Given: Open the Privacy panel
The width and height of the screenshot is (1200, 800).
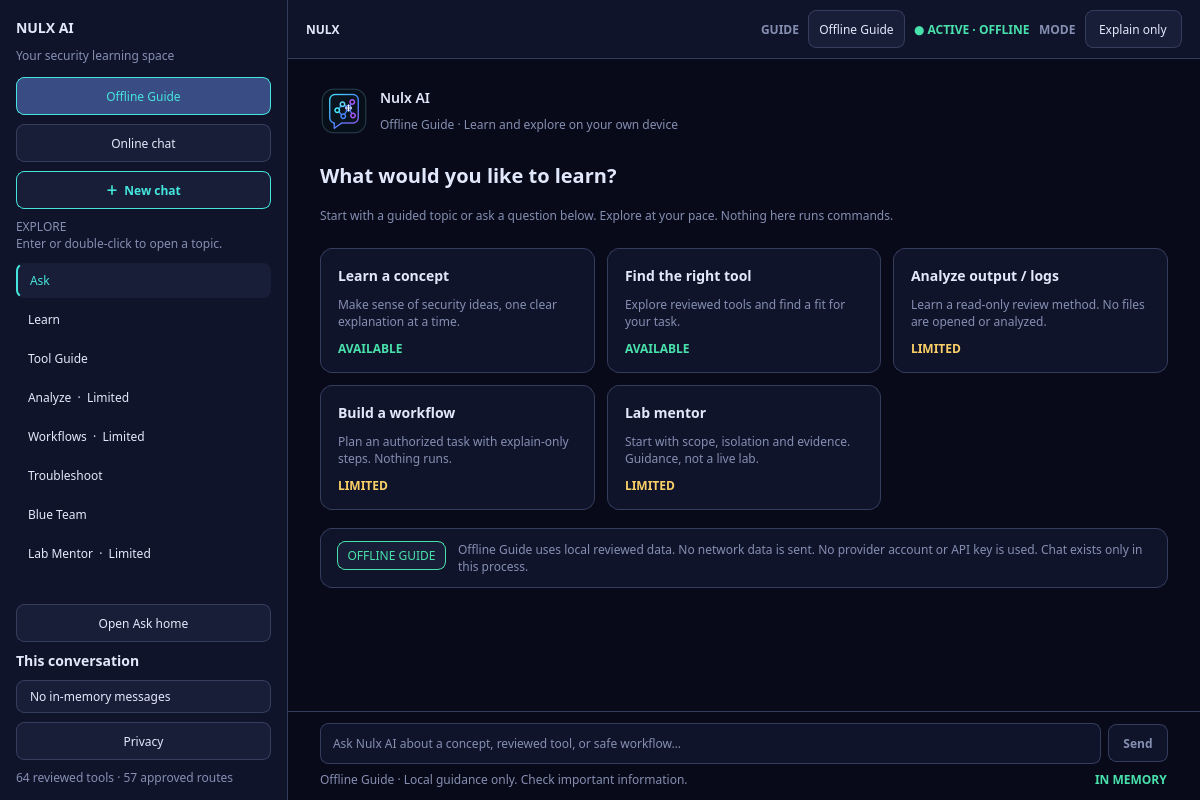Looking at the screenshot, I should [143, 741].
